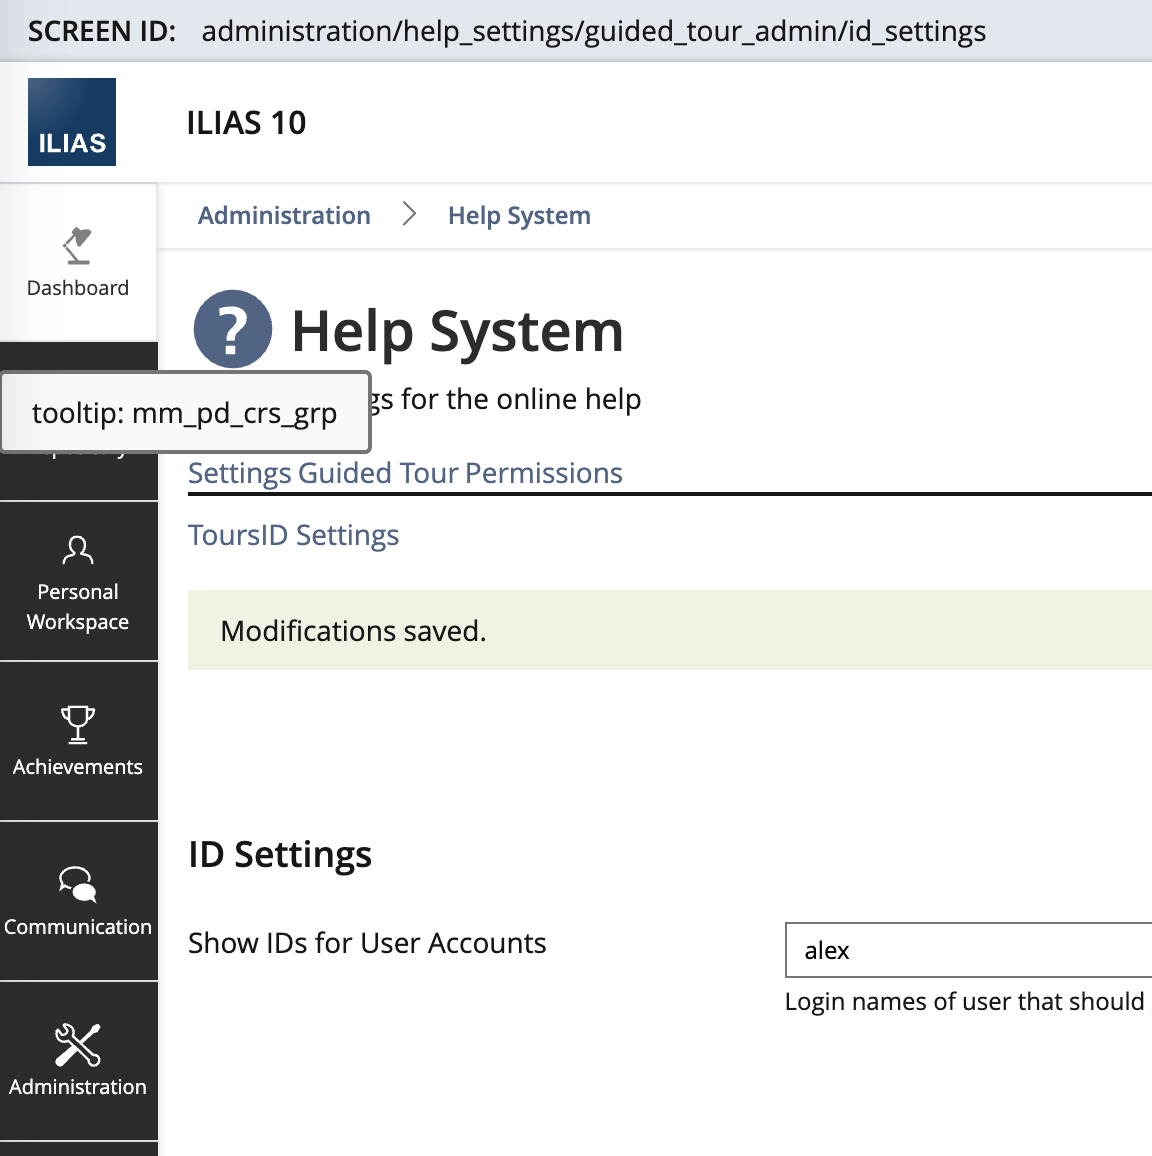
Task: Open the Dashboard lamp icon
Action: tap(77, 246)
